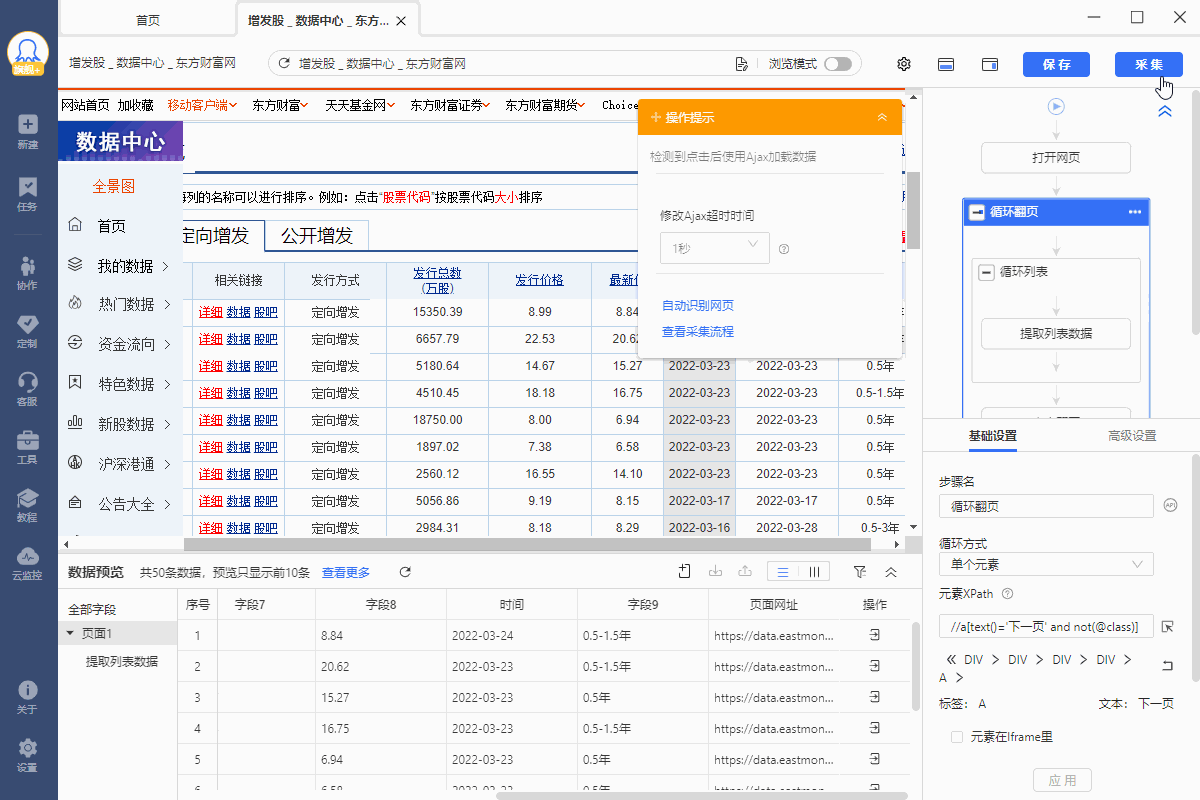Click the webpage vertical scrollbar down arrow
Viewport: 1200px width, 800px height.
tap(912, 526)
